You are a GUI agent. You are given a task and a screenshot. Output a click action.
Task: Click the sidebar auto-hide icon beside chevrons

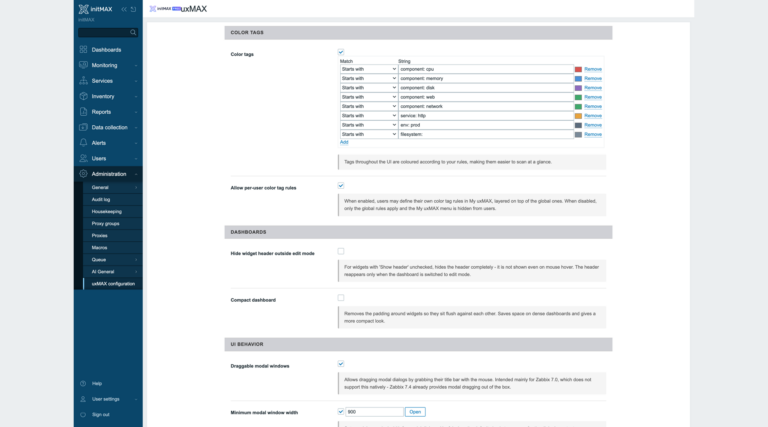click(x=133, y=9)
